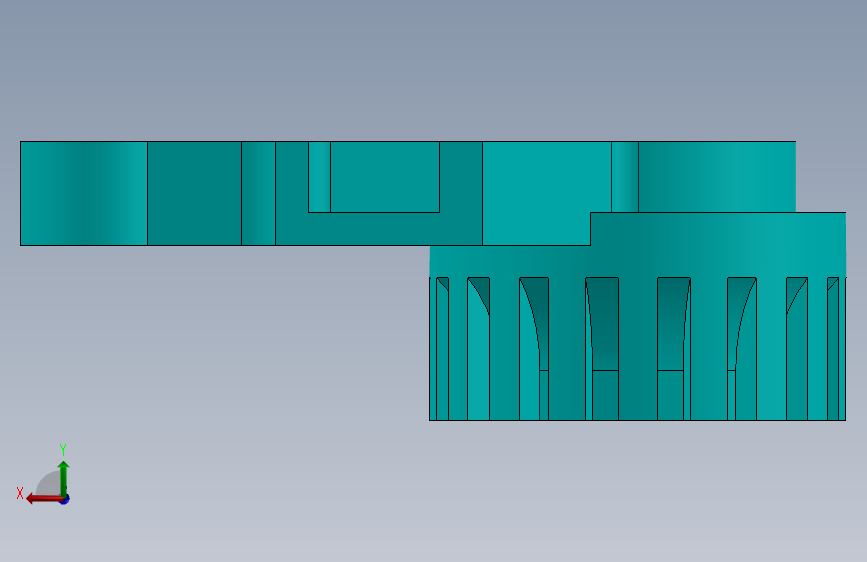Click the red X axis arrow of the triad
Image resolution: width=867 pixels, height=562 pixels.
(44, 499)
